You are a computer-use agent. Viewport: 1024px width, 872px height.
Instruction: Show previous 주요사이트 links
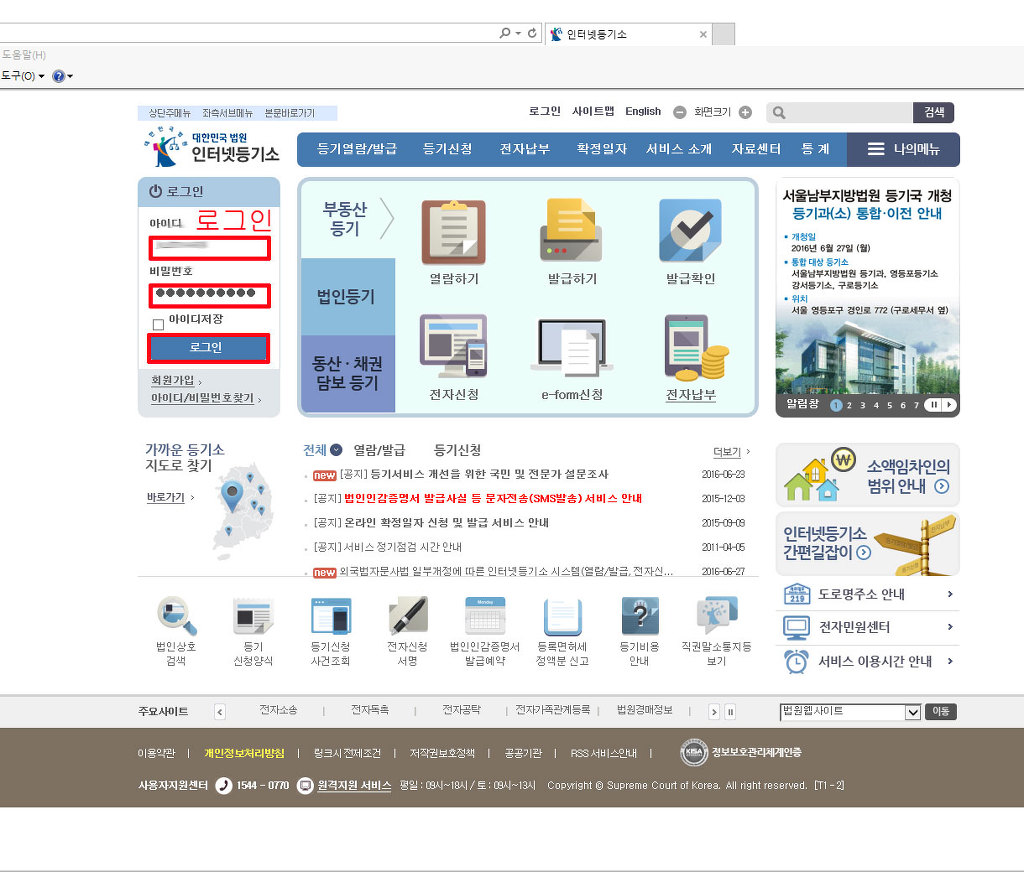click(x=220, y=712)
